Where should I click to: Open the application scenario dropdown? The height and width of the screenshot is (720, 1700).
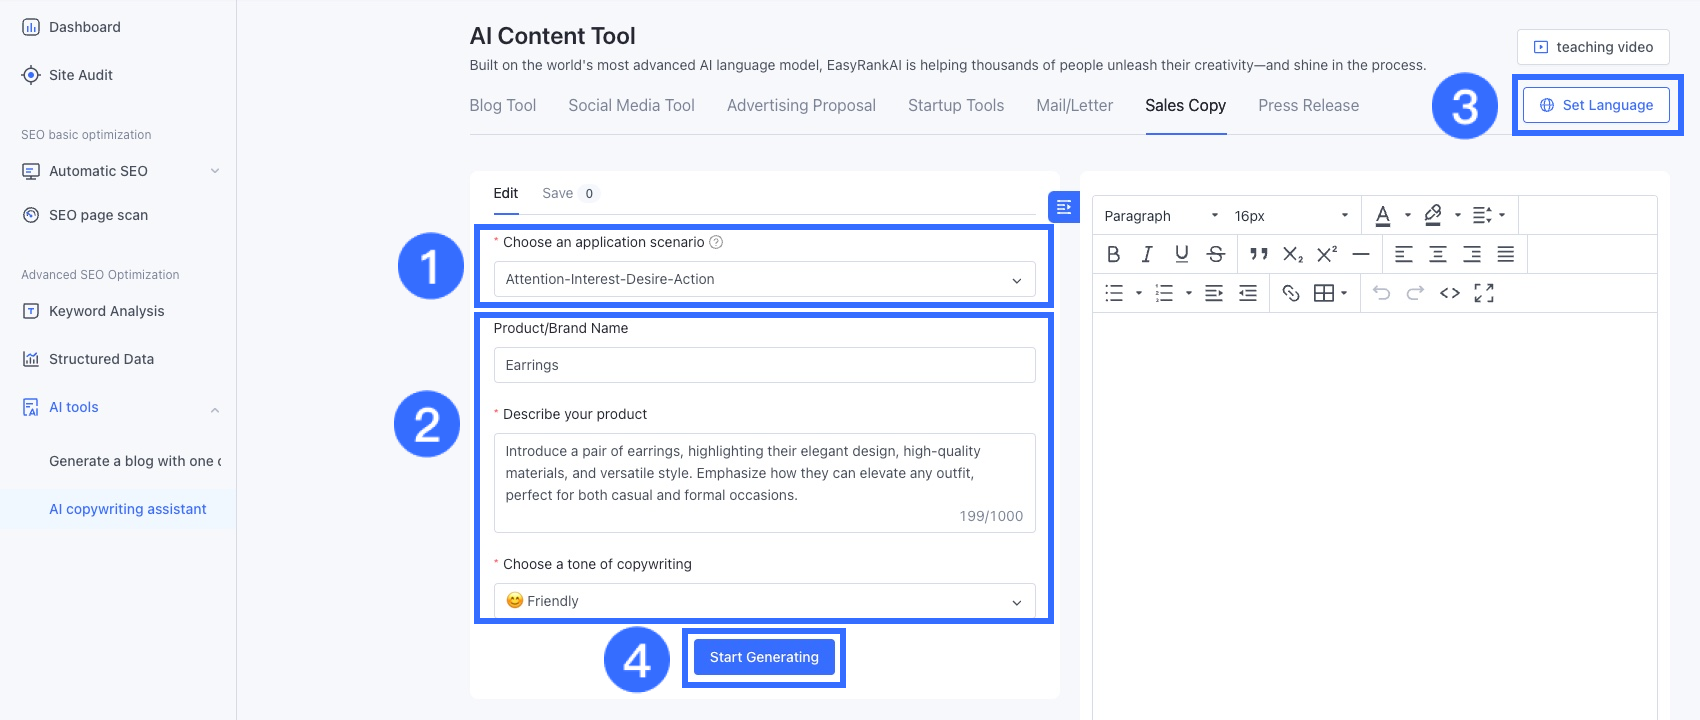click(764, 279)
